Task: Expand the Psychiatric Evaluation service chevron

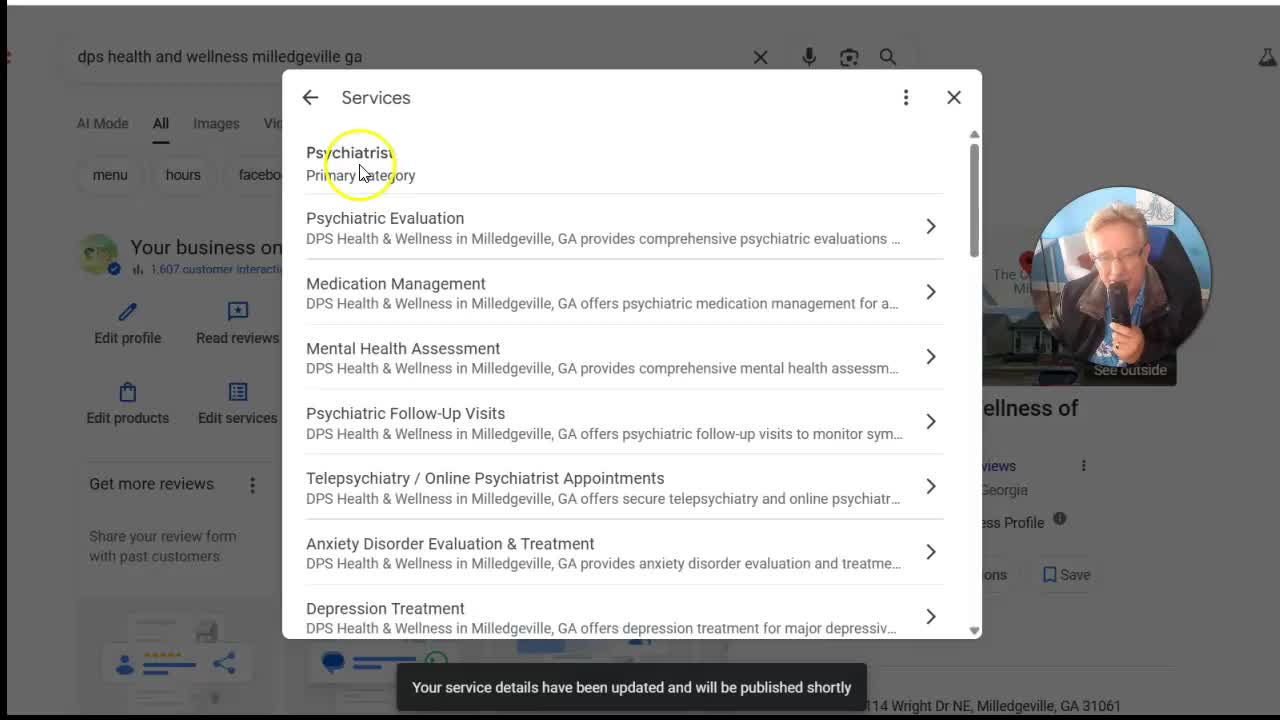Action: [x=930, y=227]
